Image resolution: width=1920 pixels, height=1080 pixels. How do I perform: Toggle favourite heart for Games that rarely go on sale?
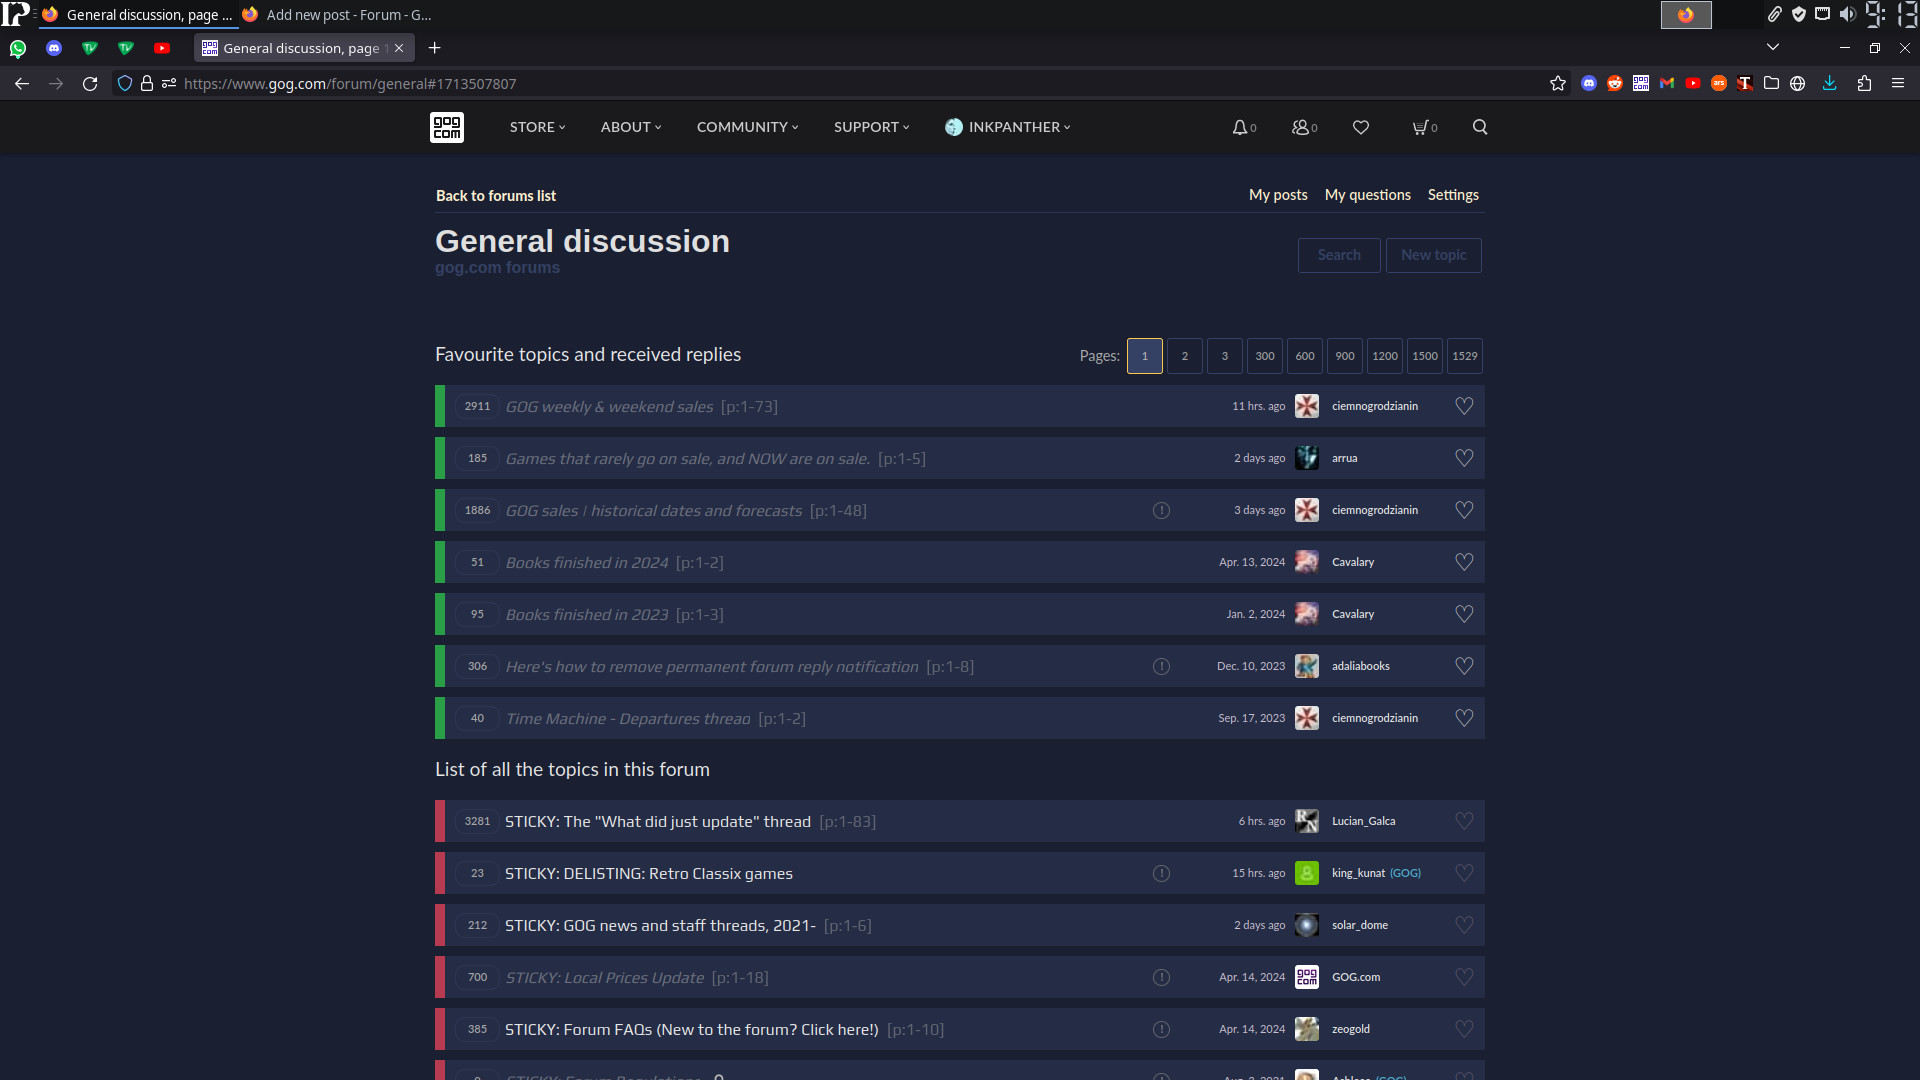click(x=1464, y=458)
